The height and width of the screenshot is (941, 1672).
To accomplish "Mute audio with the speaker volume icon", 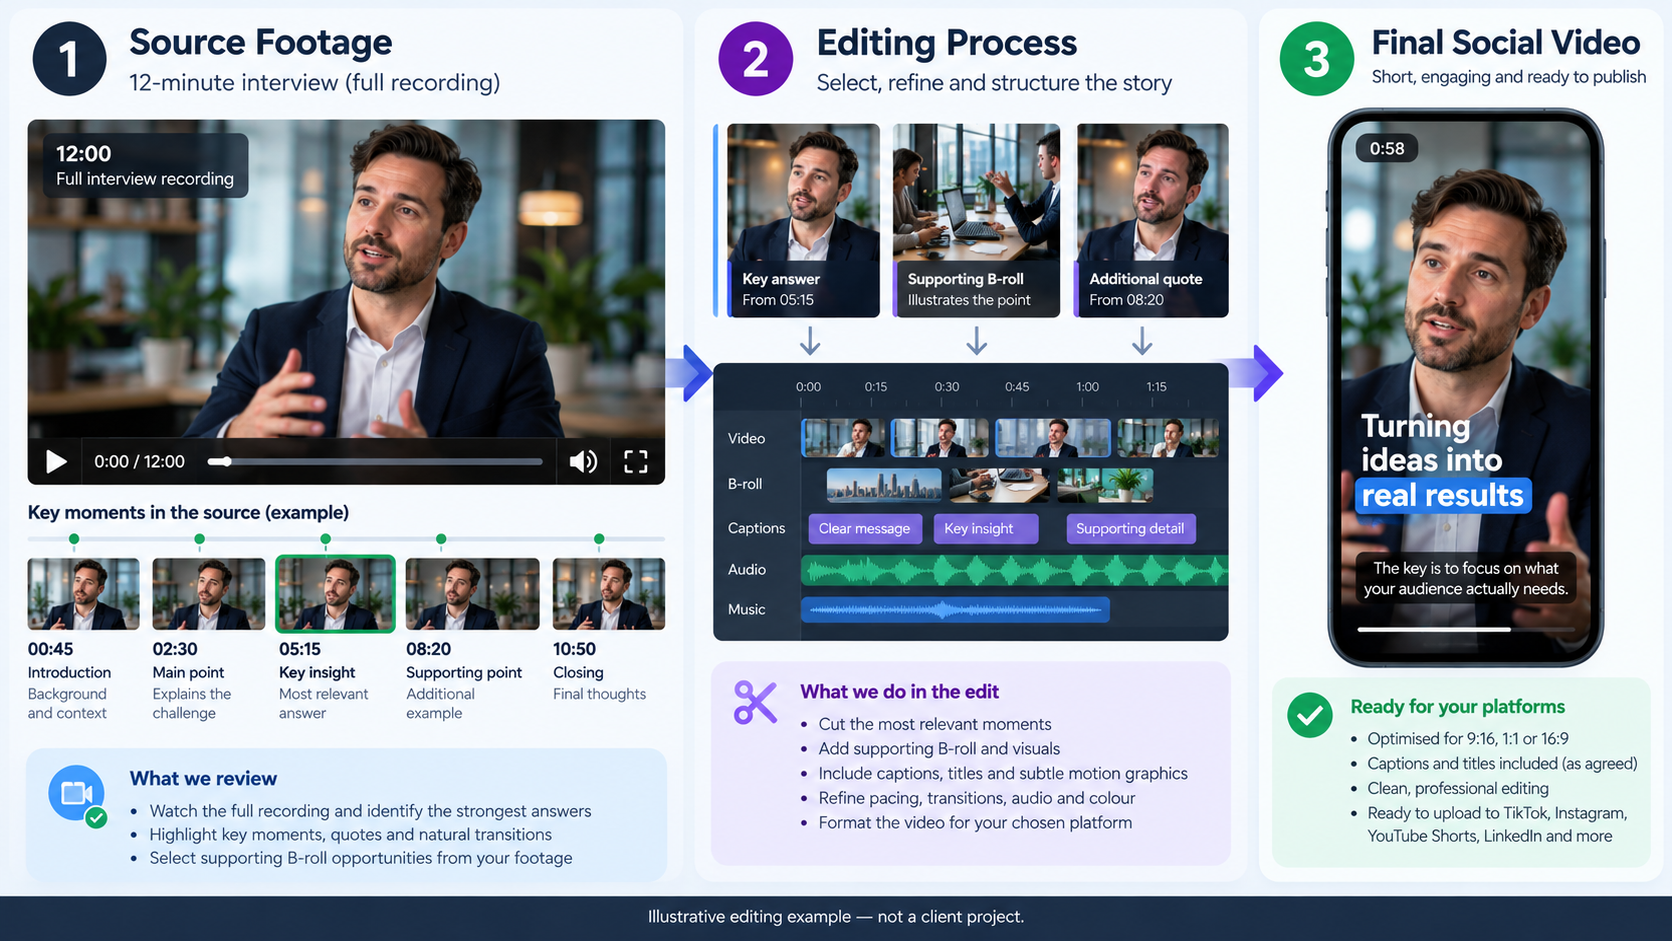I will click(x=583, y=461).
